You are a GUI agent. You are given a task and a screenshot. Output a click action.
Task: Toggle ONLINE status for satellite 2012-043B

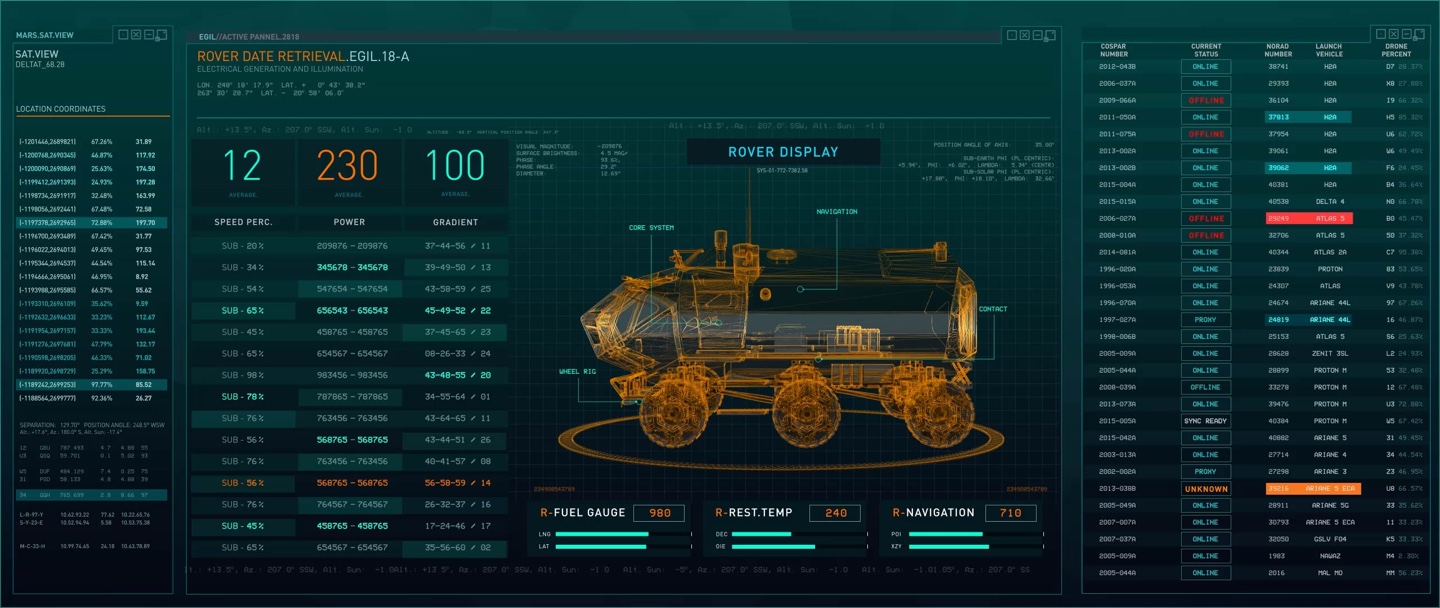coord(1205,67)
